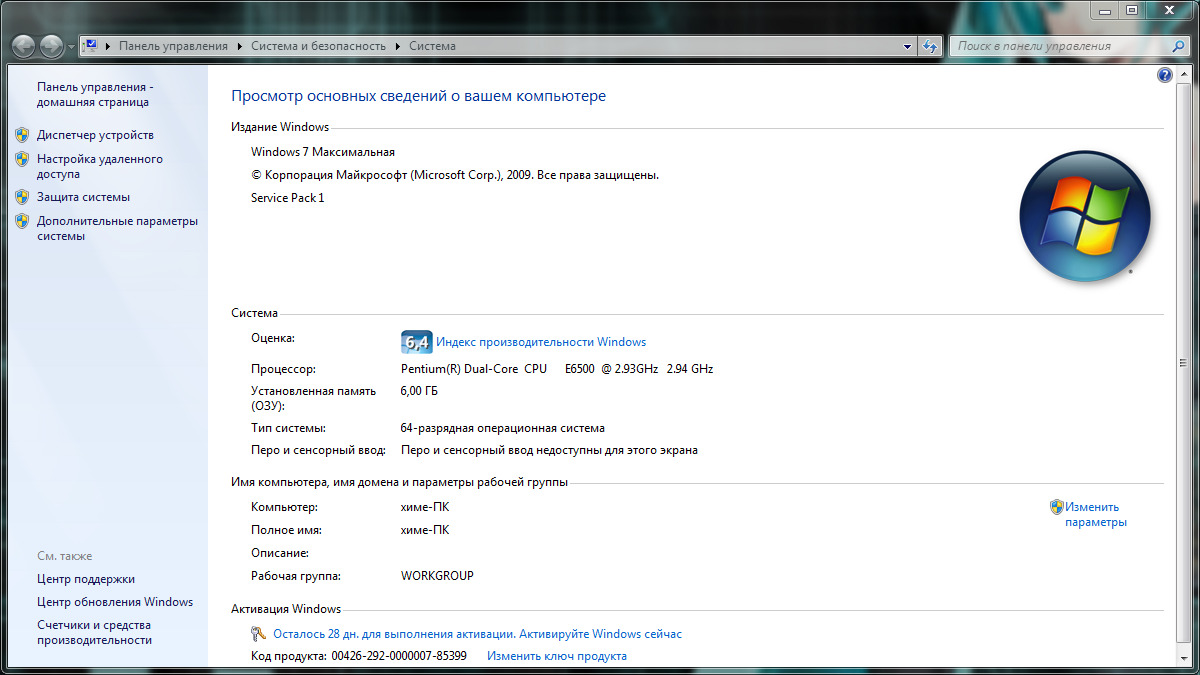Click the 6,4 performance rating badge

coord(416,342)
